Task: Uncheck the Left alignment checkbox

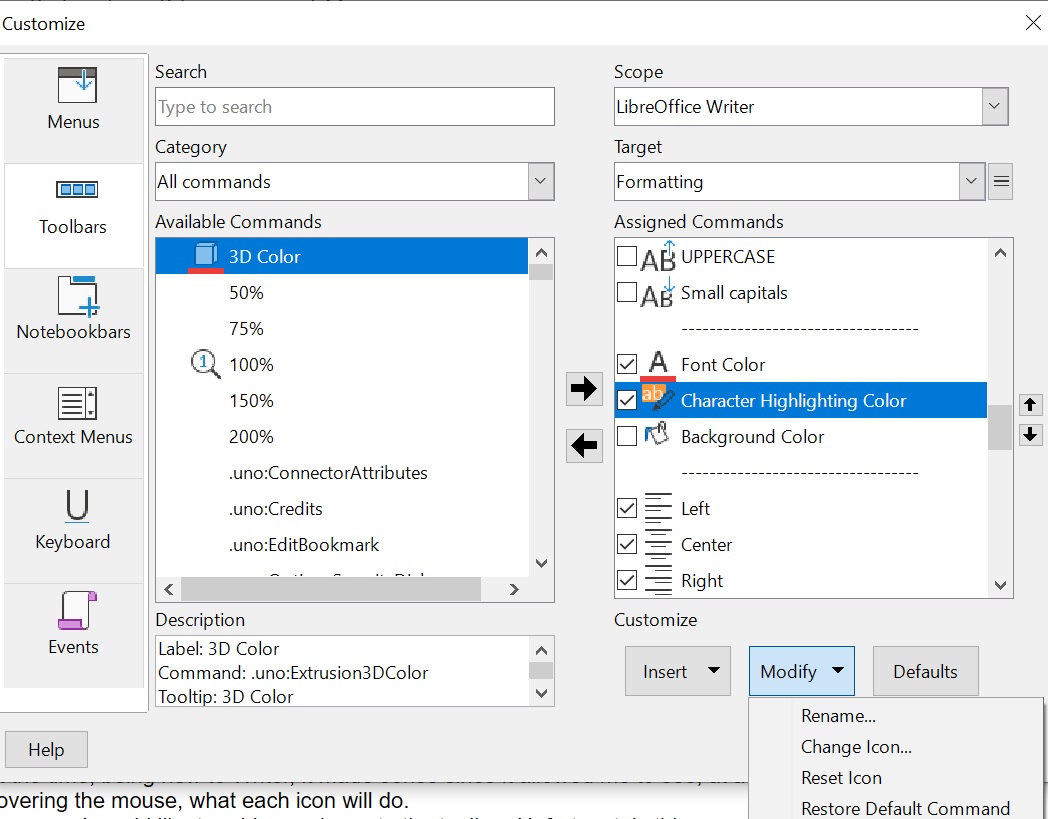Action: (626, 508)
